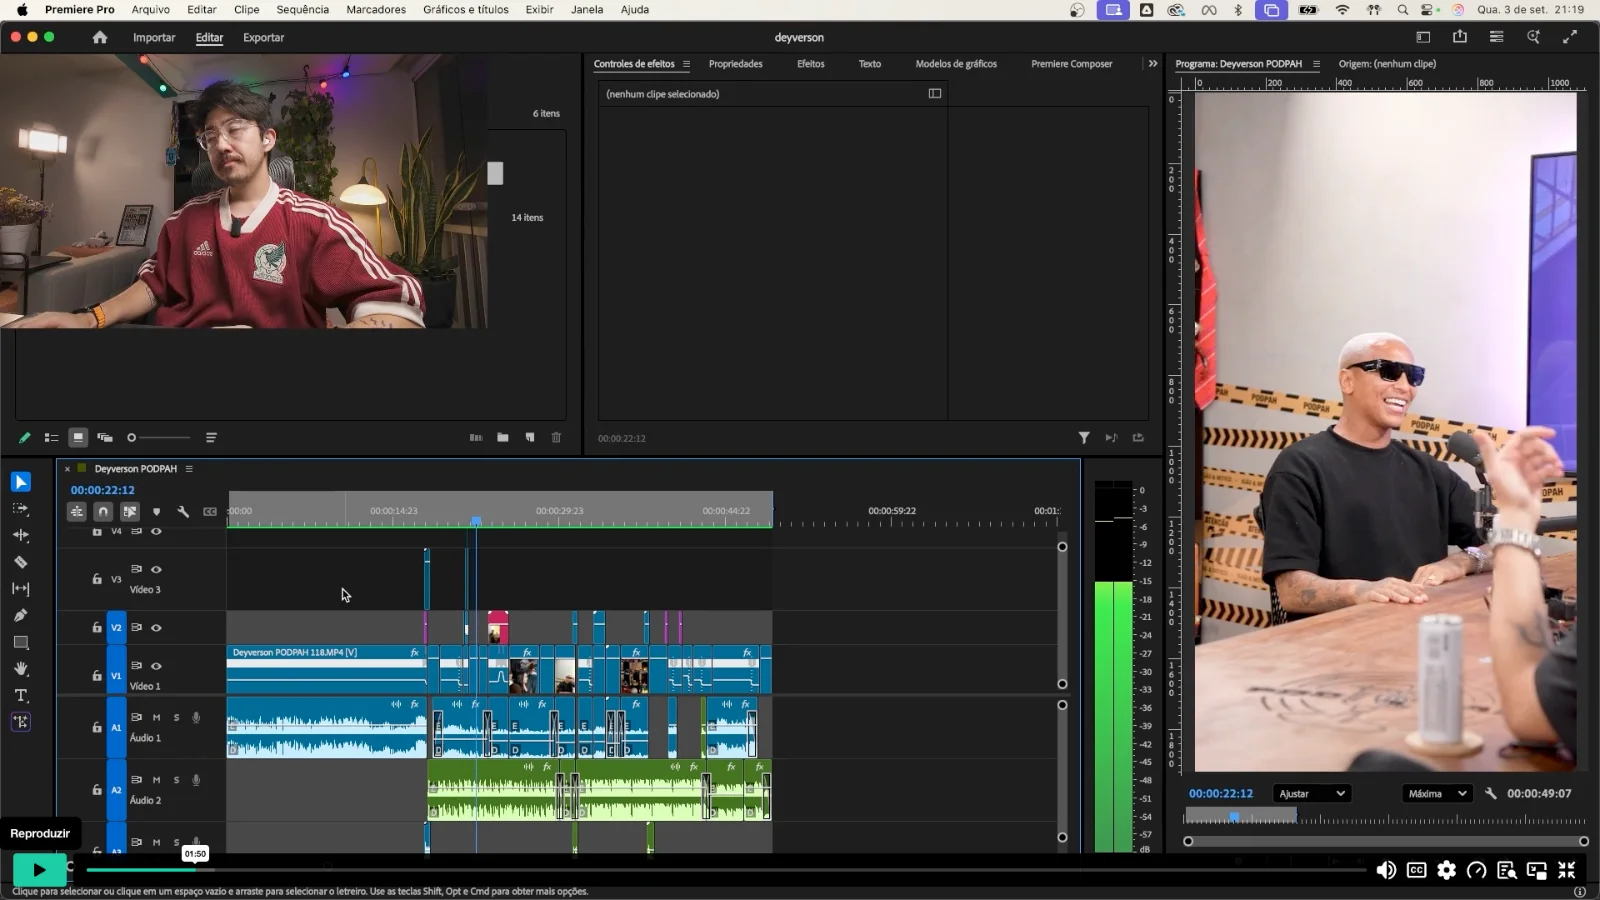Open timeline display settings wrench
1600x900 pixels.
coord(183,511)
